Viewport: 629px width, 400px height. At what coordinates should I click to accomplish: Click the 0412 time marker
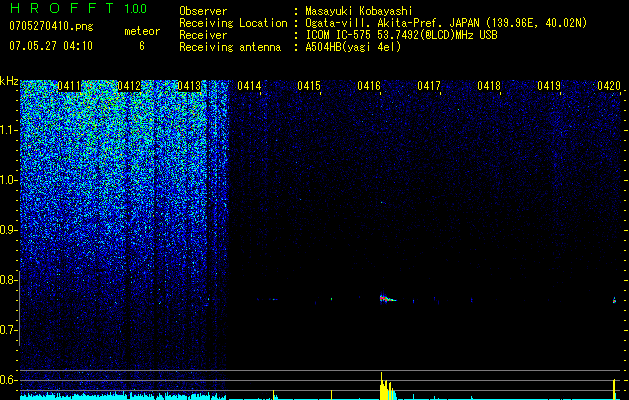[x=129, y=86]
